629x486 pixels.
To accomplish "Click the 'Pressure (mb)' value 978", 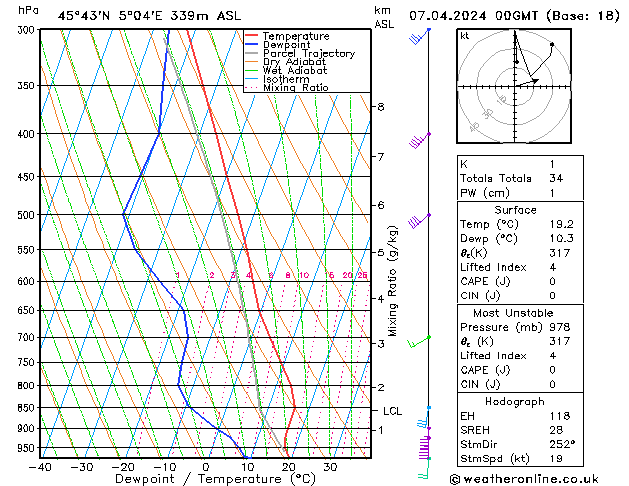I will [560, 327].
